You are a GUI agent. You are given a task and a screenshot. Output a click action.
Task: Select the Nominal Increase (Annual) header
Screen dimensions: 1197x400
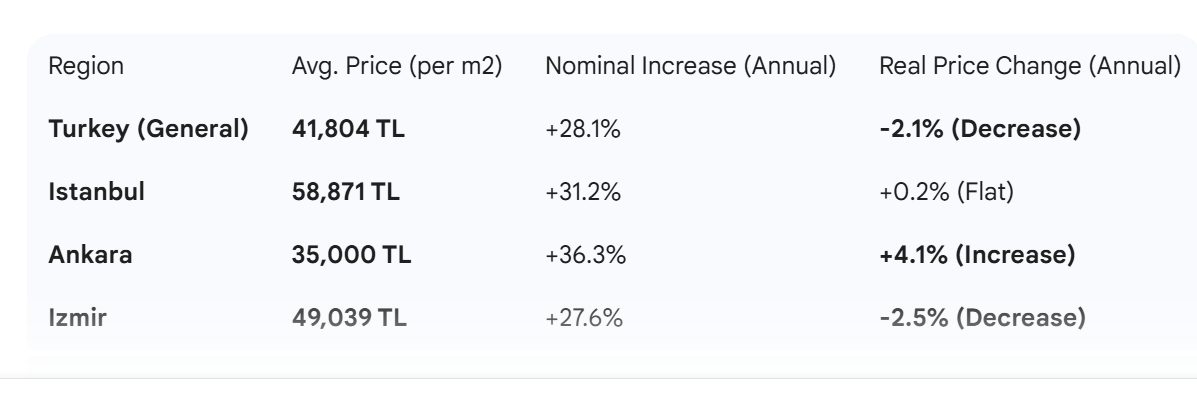690,67
